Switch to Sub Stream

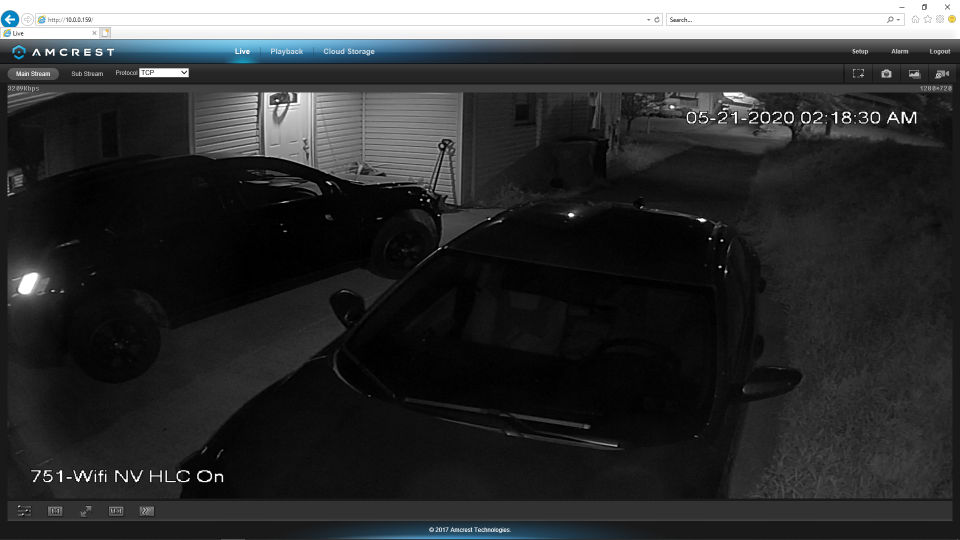tap(87, 73)
